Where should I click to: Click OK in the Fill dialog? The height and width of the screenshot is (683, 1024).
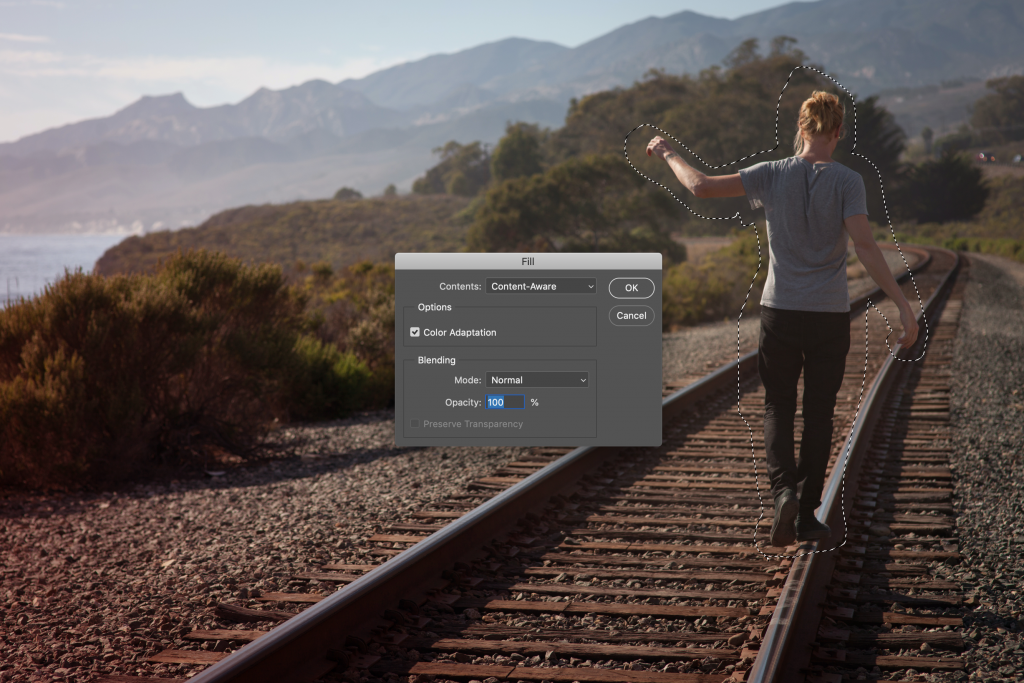coord(631,288)
